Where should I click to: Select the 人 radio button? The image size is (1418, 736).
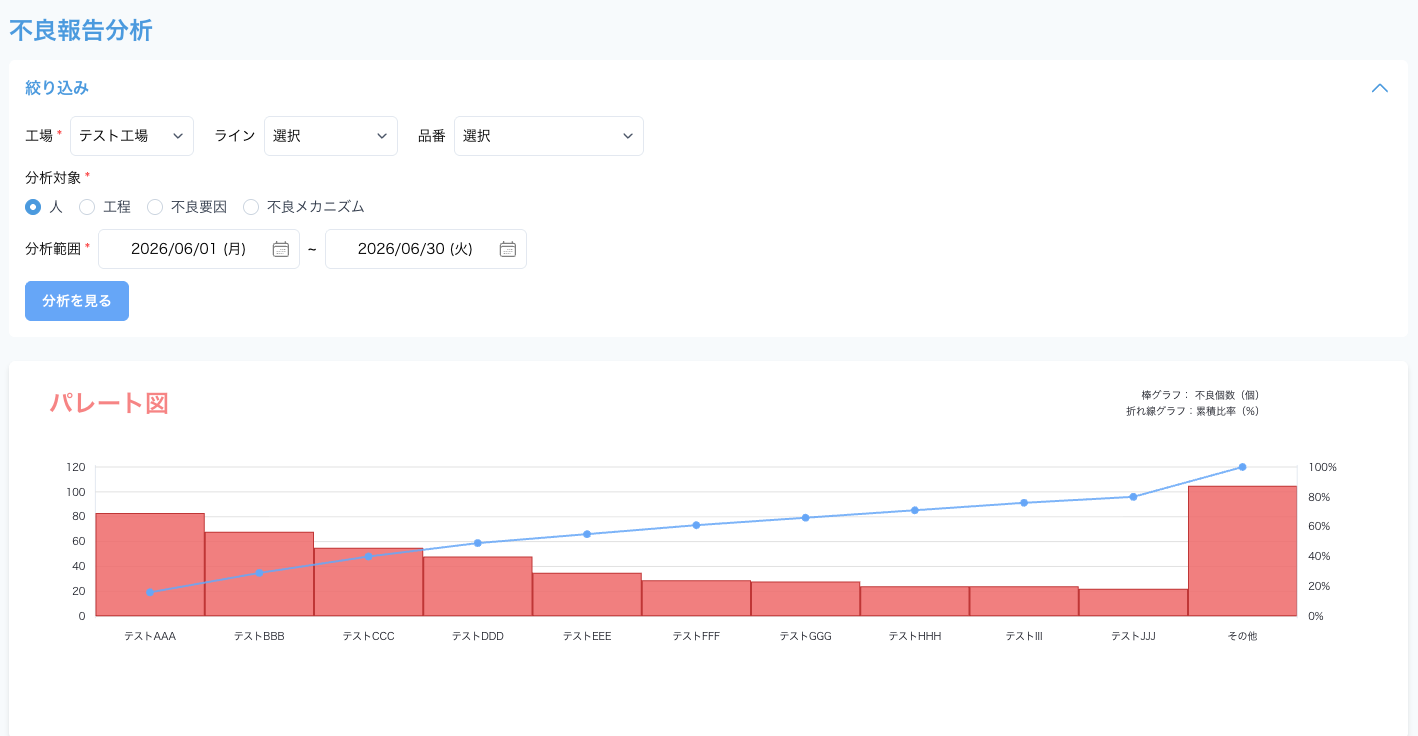(33, 207)
